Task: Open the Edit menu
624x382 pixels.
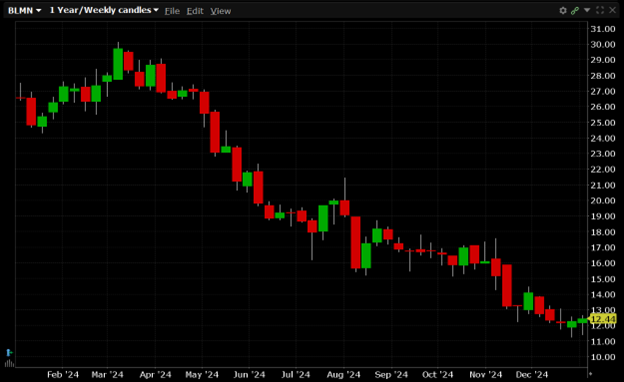Action: 195,11
